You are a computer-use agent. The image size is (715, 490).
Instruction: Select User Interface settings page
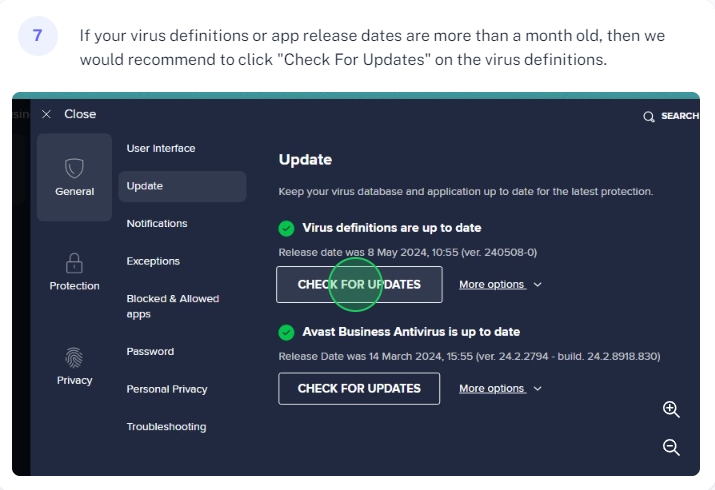tap(161, 148)
